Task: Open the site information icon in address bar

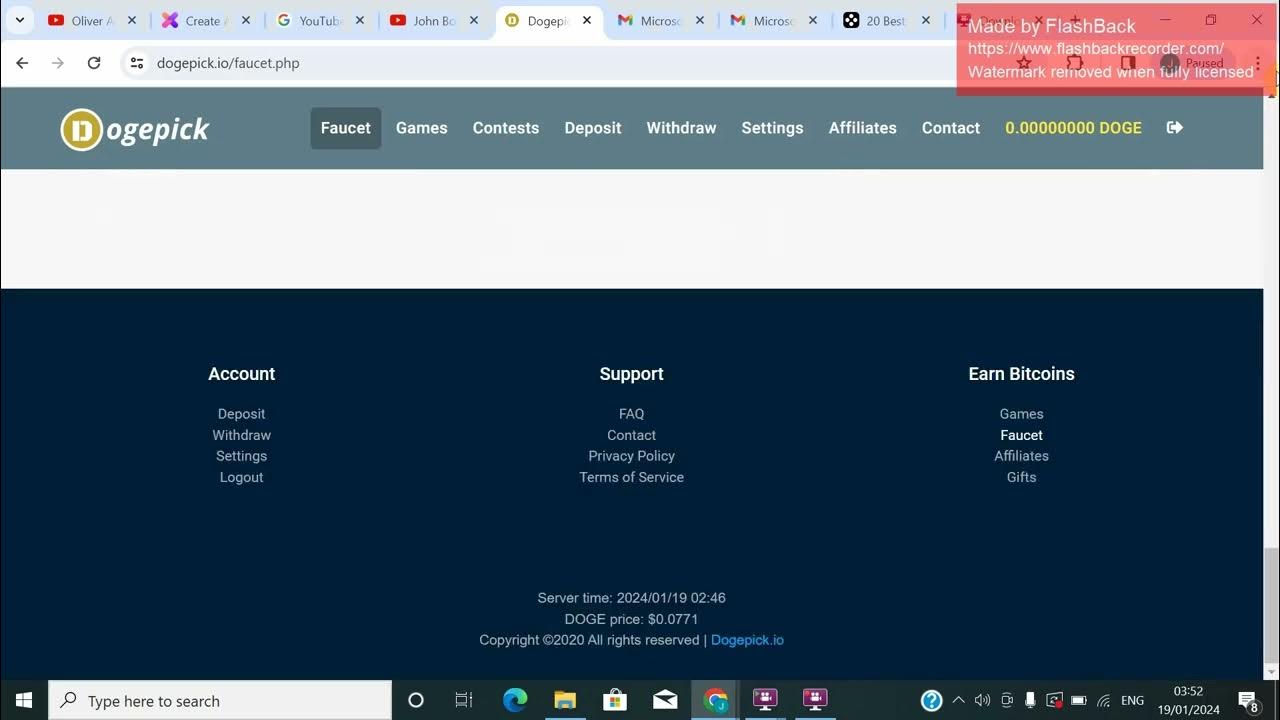Action: click(x=137, y=63)
